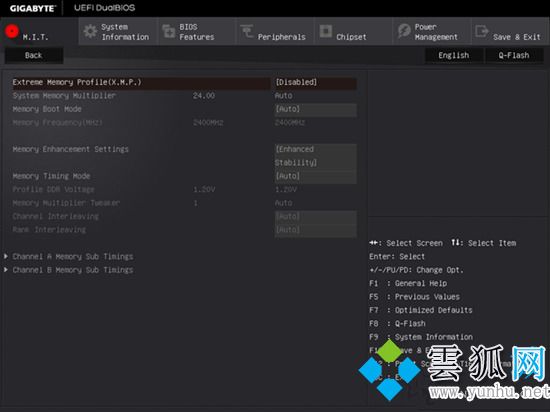
Task: Select Memory Enhancement Settings label
Action: click(71, 149)
